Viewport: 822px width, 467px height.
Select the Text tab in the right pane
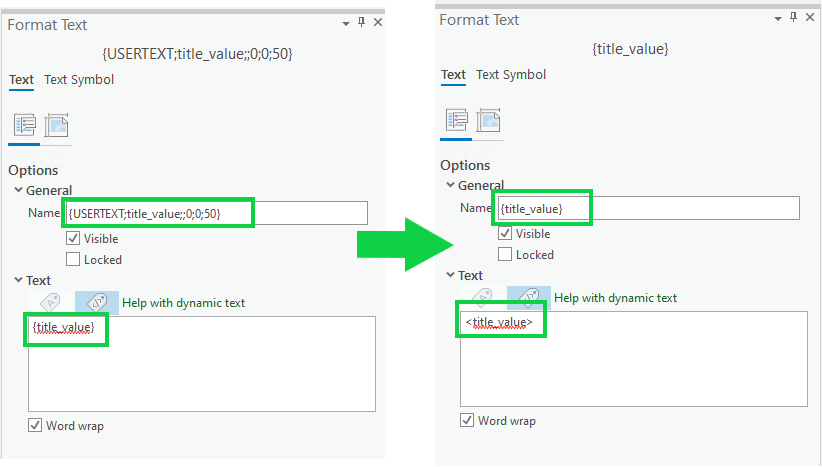[453, 75]
